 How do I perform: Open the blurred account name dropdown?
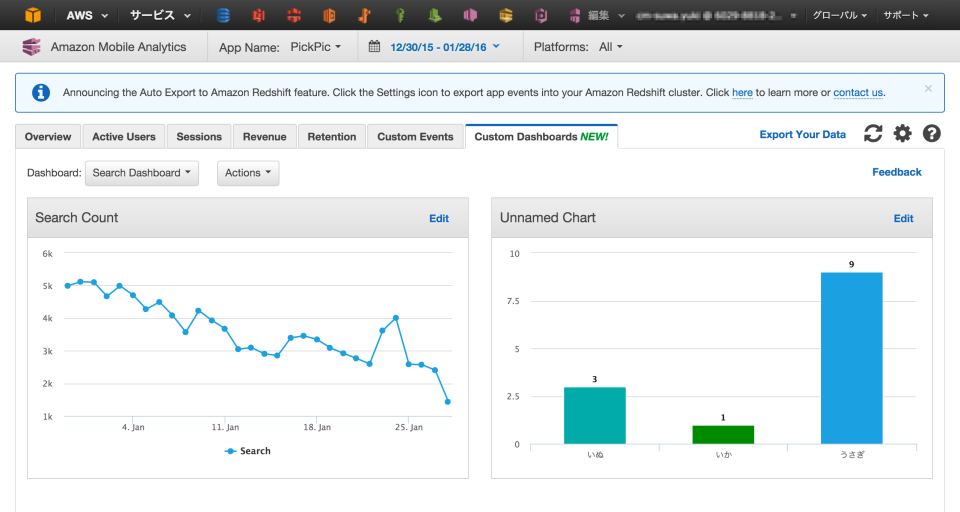716,15
